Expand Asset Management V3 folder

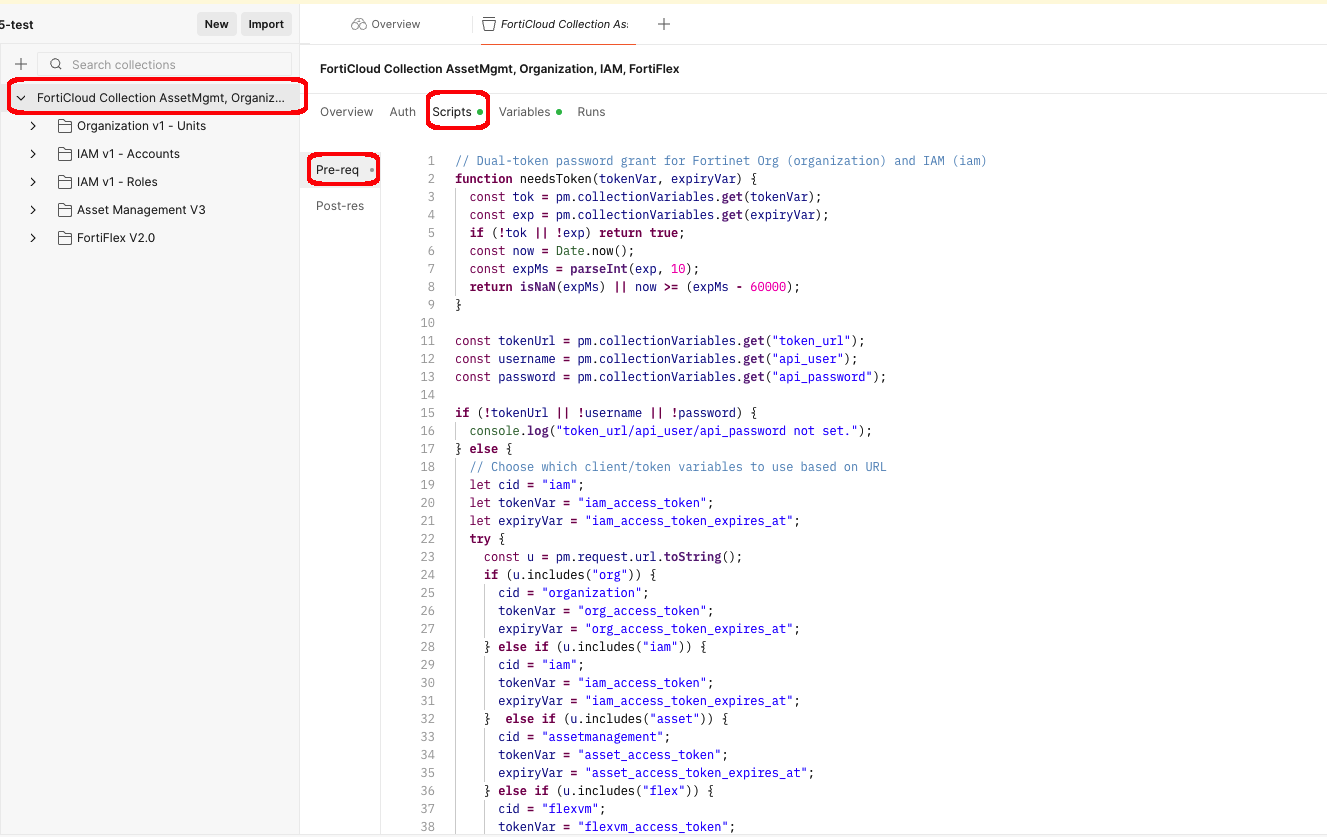pos(33,210)
